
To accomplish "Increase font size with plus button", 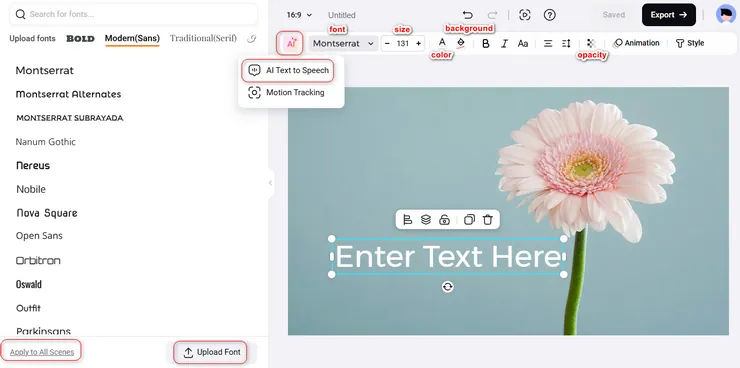I will tap(418, 43).
